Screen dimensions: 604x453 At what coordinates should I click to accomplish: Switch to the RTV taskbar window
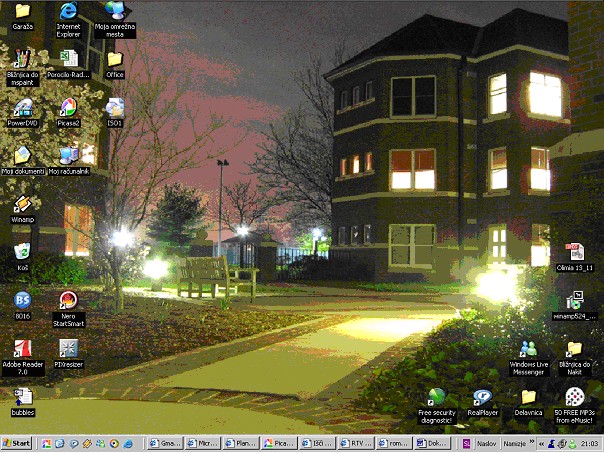click(356, 442)
